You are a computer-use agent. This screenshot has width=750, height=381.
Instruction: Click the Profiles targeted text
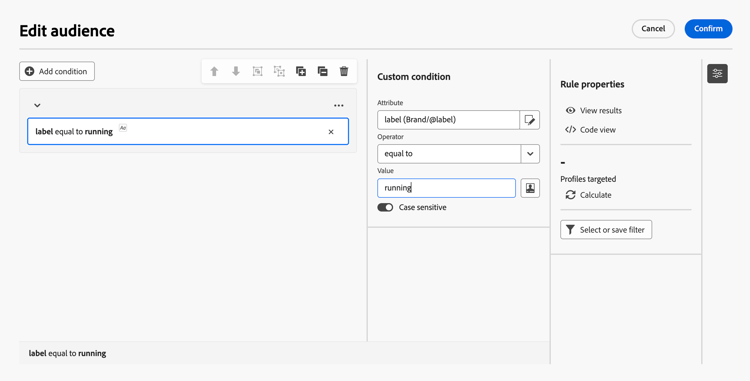(588, 179)
